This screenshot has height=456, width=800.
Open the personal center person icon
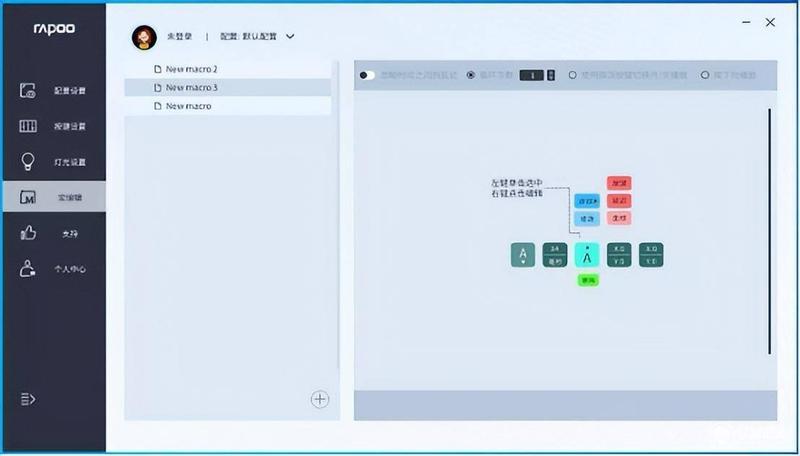(28, 268)
